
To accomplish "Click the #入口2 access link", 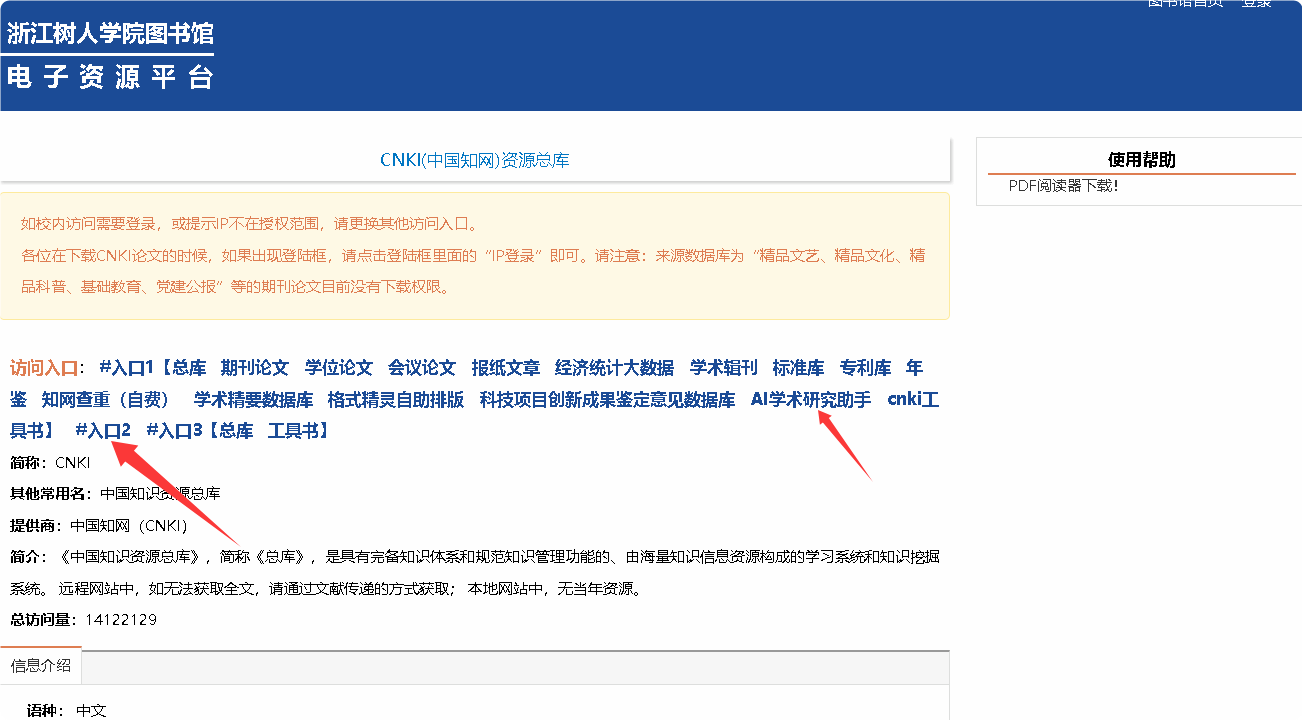I will point(103,431).
